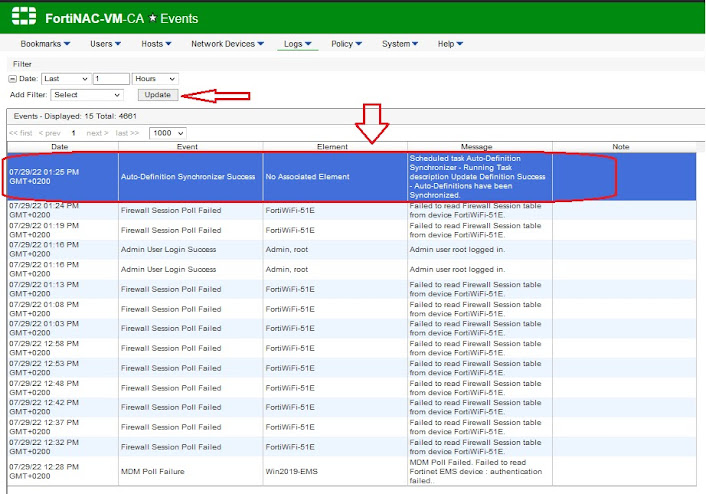Sort by the Message column header
The width and height of the screenshot is (706, 494).
(x=480, y=147)
